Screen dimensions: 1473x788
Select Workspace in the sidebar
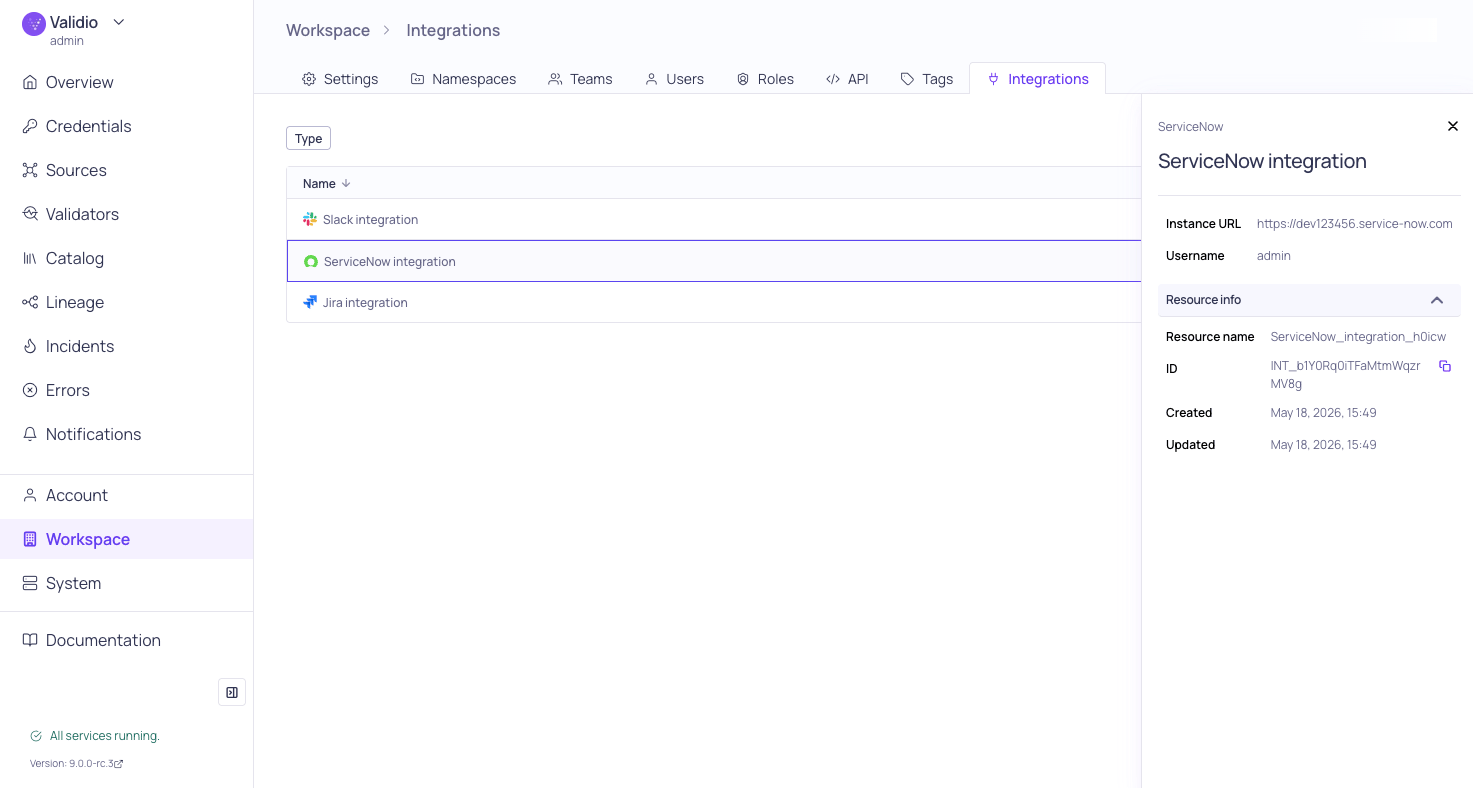pos(126,539)
